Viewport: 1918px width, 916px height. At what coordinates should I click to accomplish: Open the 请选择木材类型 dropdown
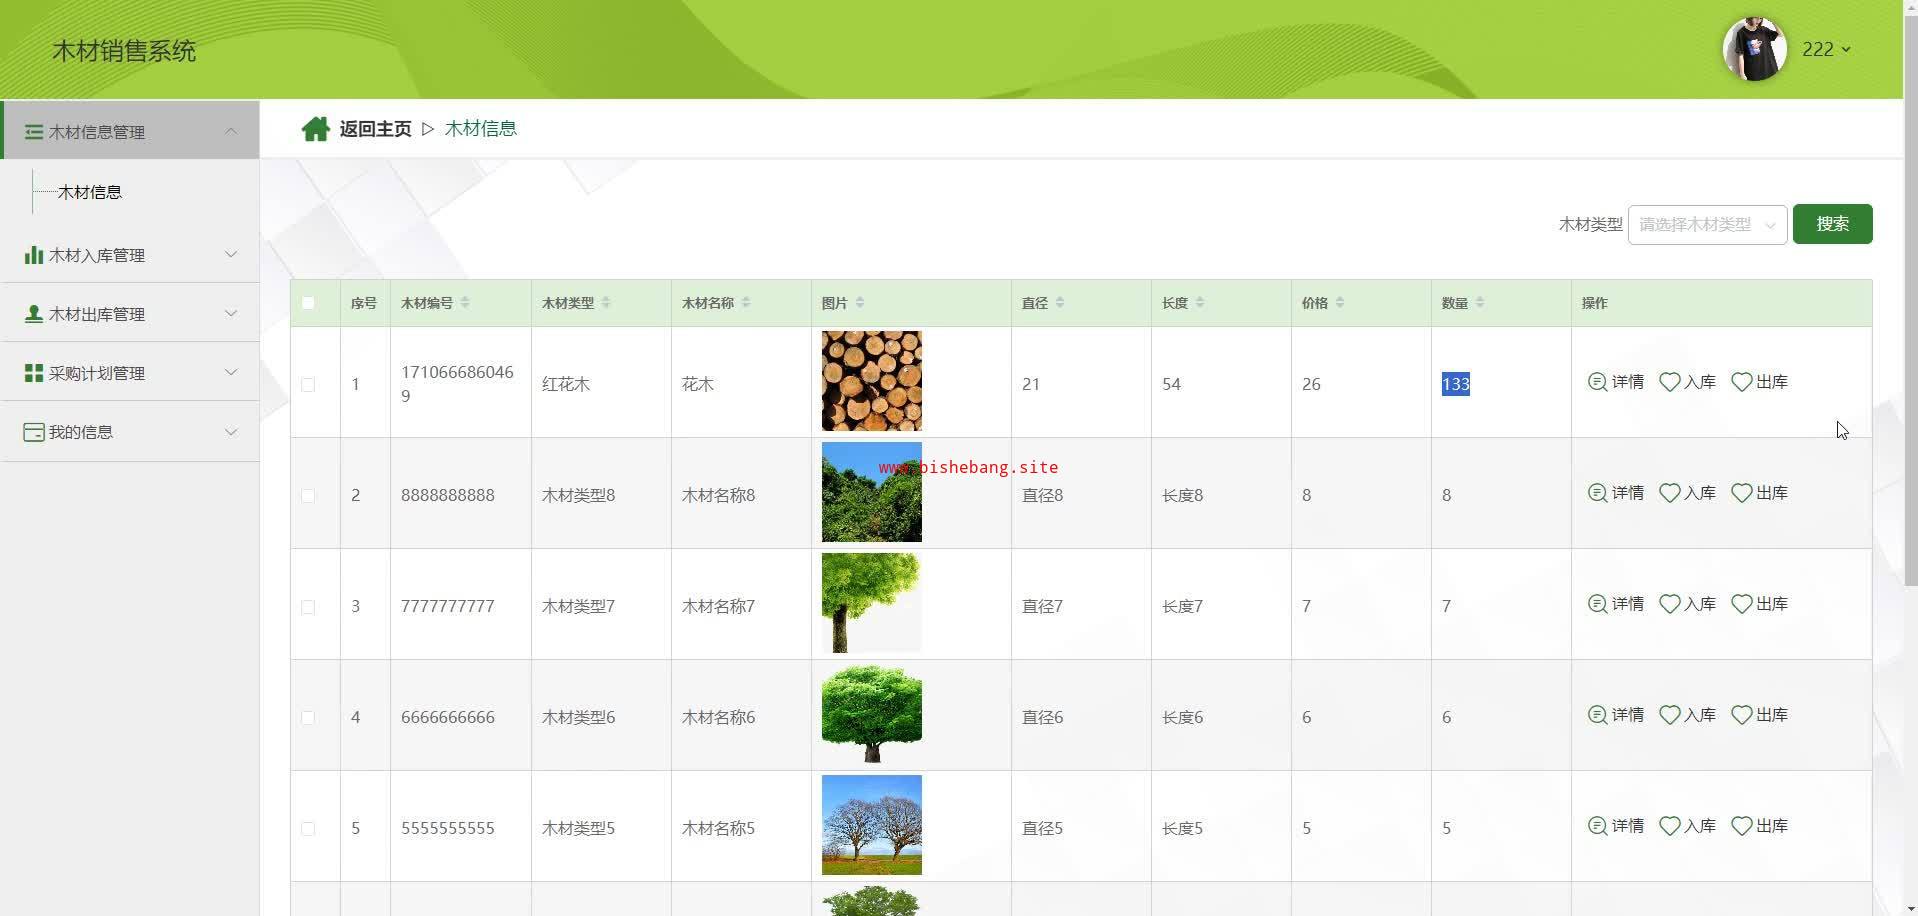(x=1707, y=225)
